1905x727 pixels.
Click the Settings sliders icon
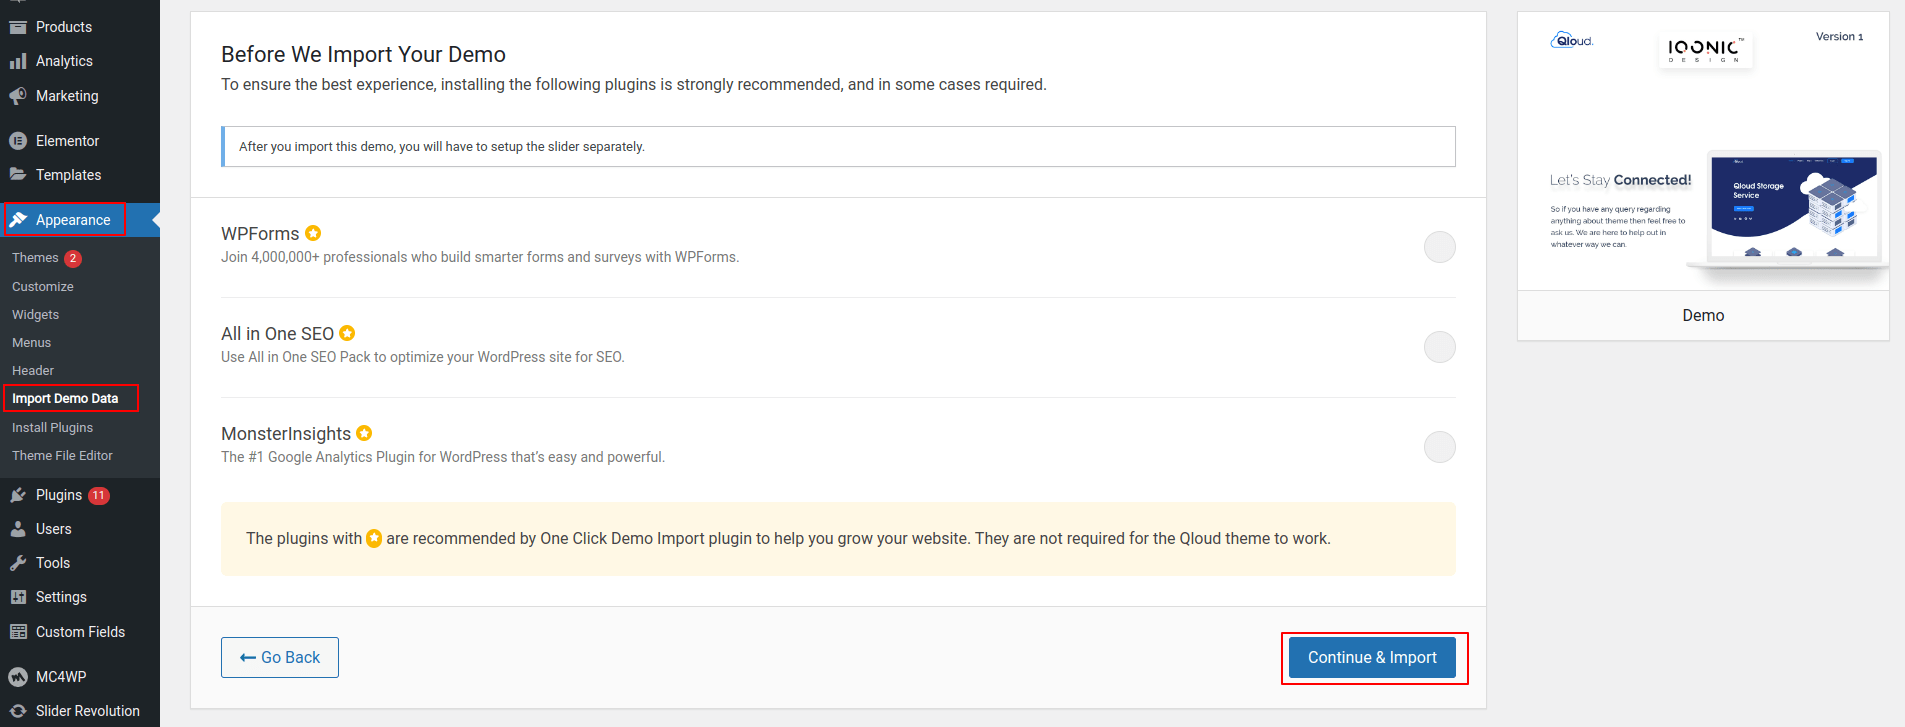pos(18,597)
